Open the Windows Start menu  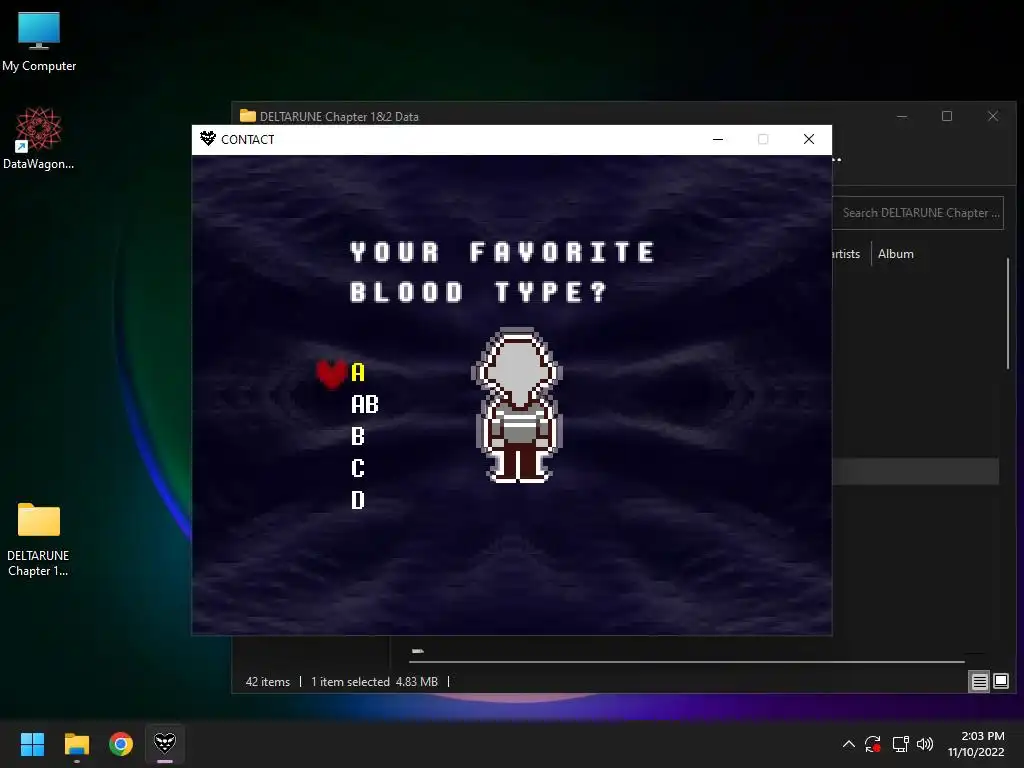(x=32, y=744)
